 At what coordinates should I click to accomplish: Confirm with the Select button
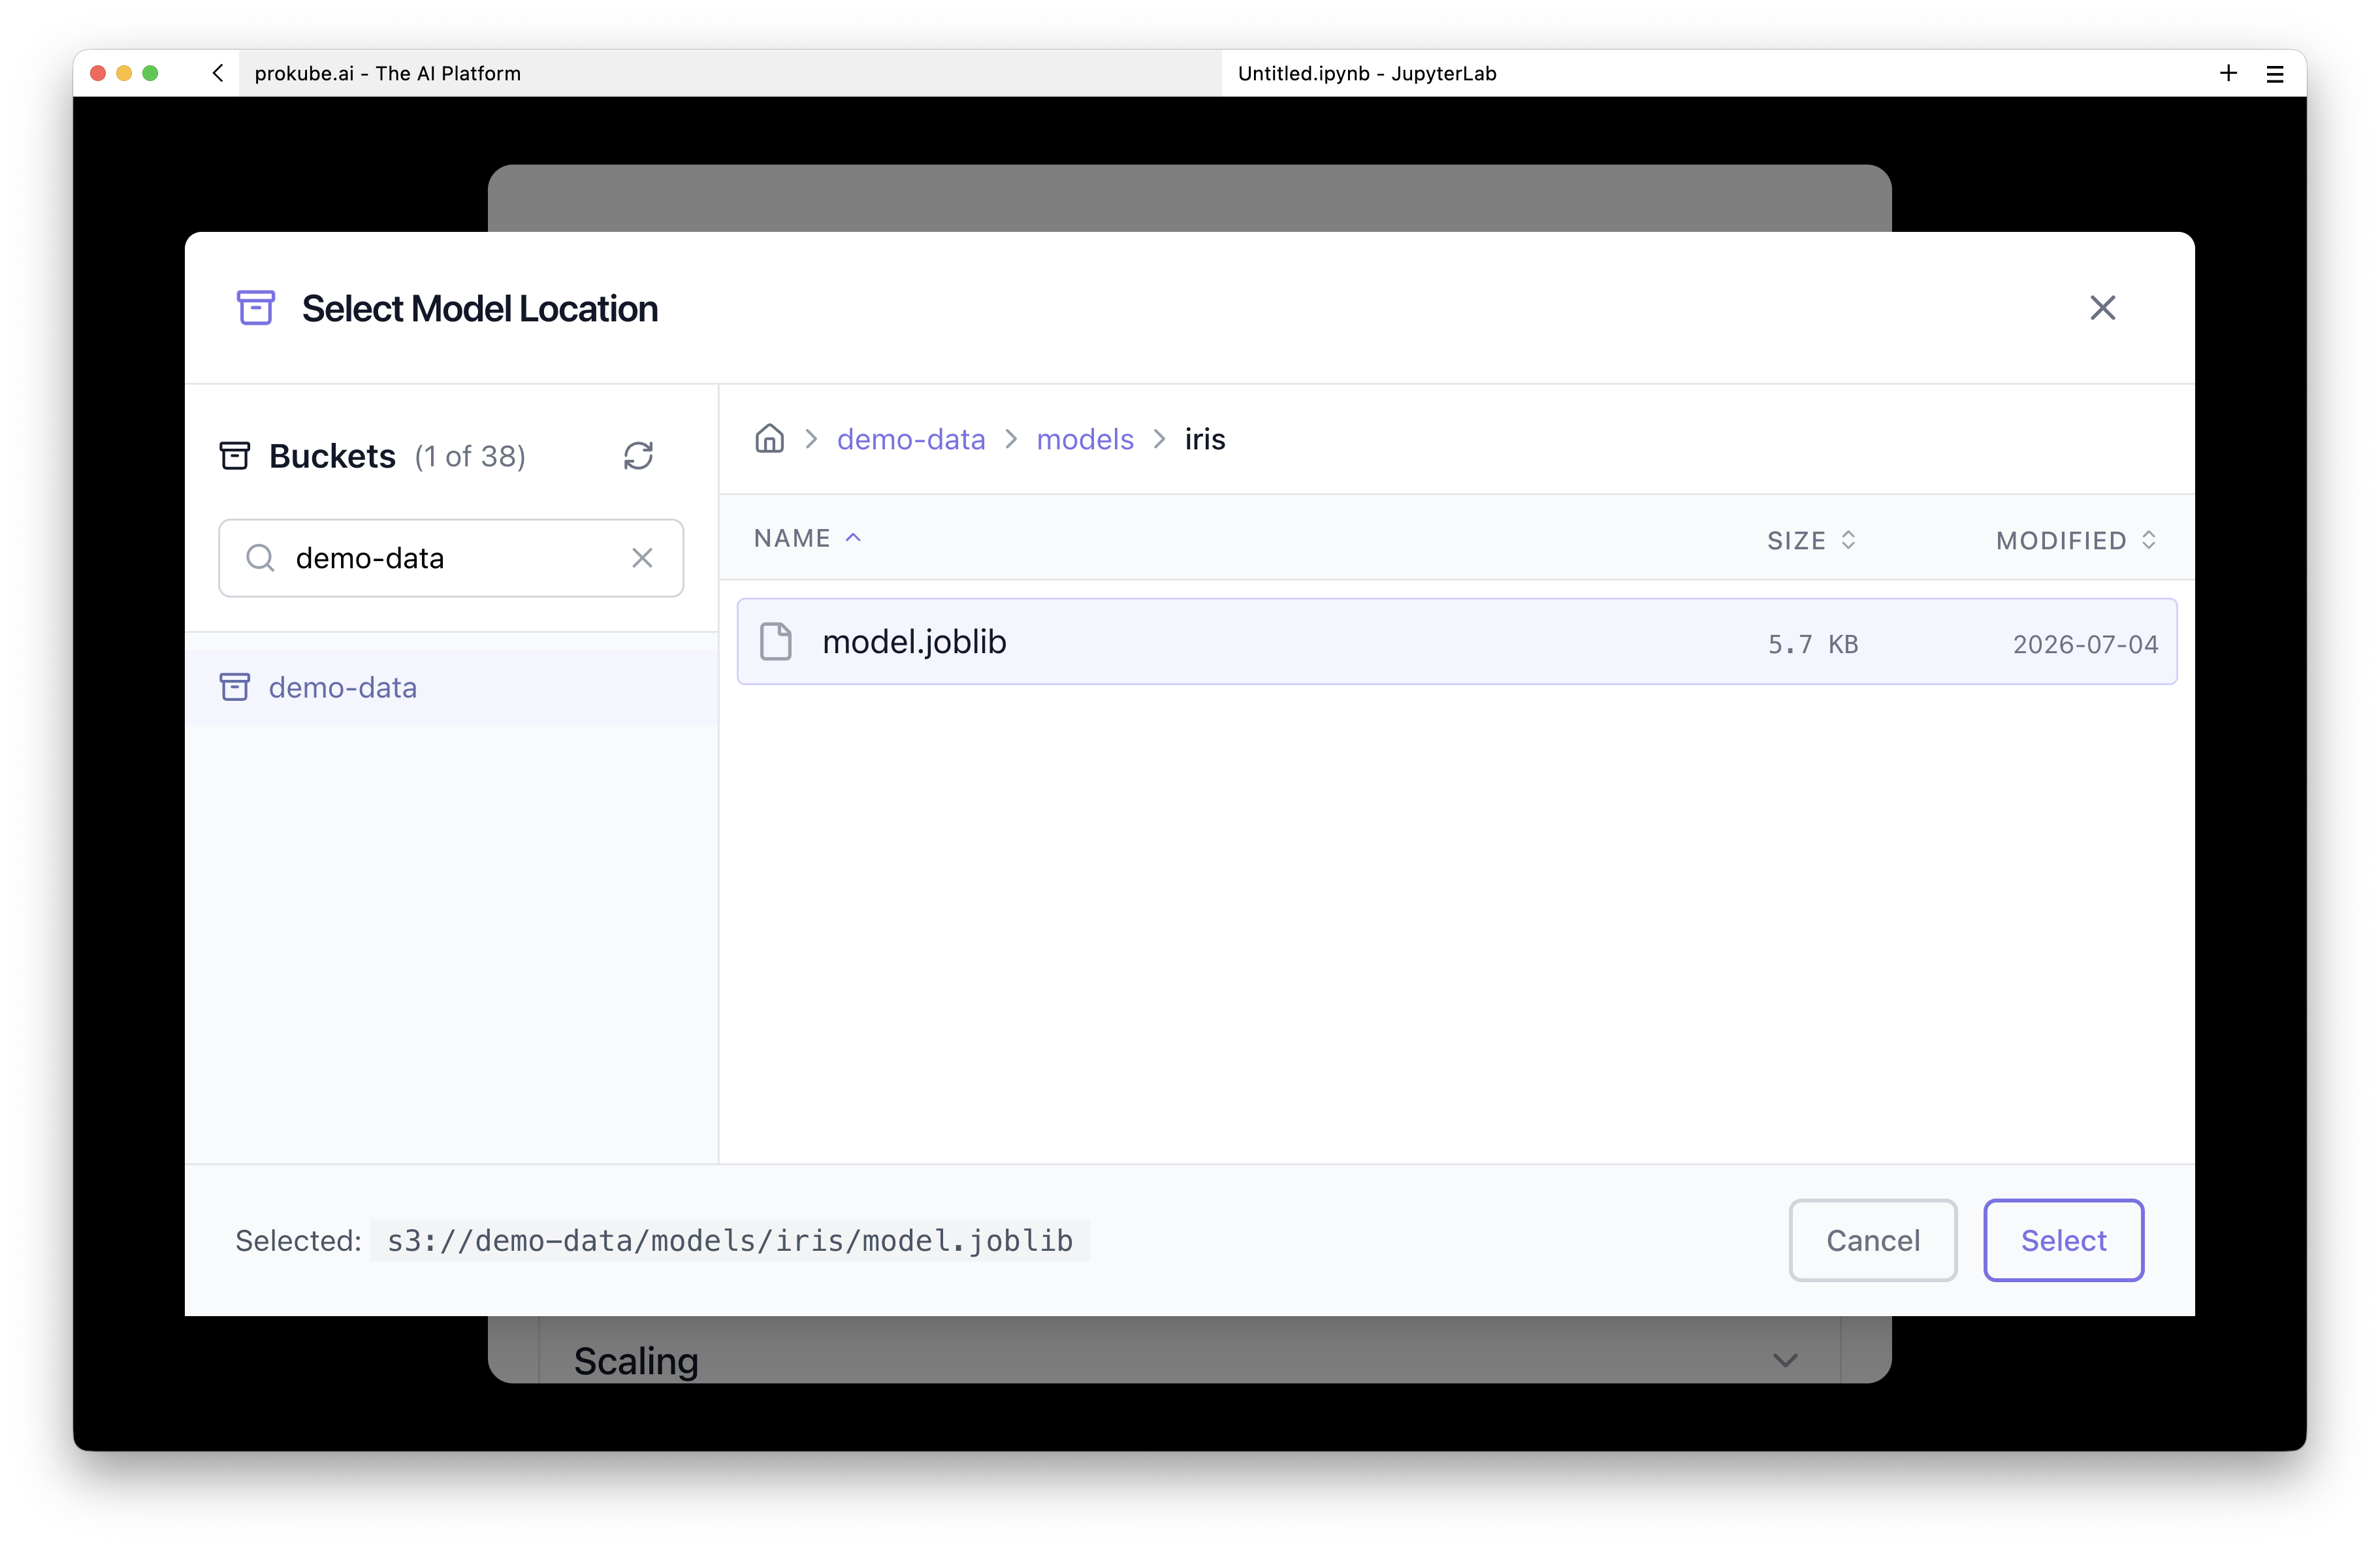2063,1240
